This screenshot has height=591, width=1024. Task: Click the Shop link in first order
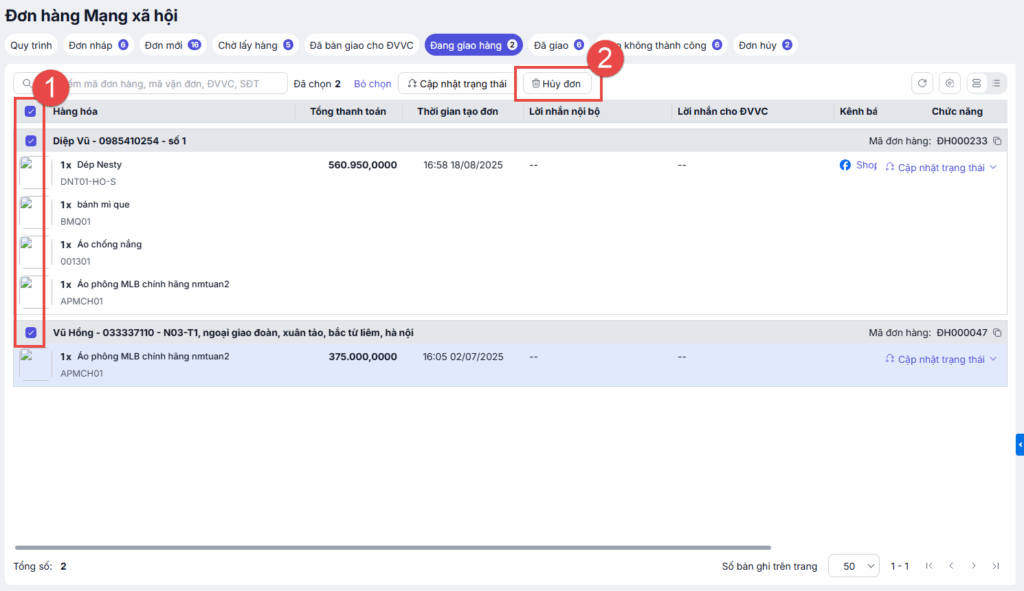(867, 165)
